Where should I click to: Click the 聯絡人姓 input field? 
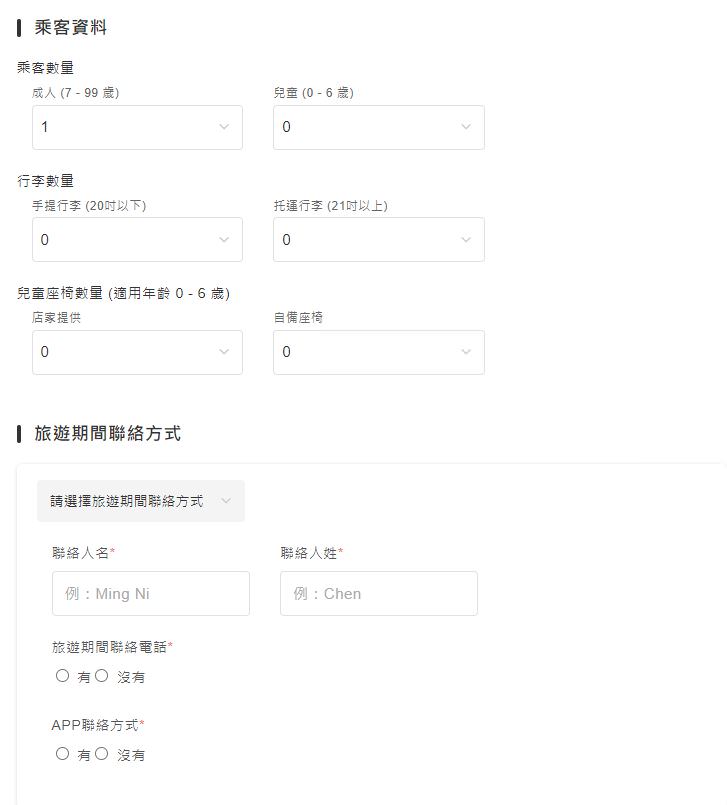point(378,593)
